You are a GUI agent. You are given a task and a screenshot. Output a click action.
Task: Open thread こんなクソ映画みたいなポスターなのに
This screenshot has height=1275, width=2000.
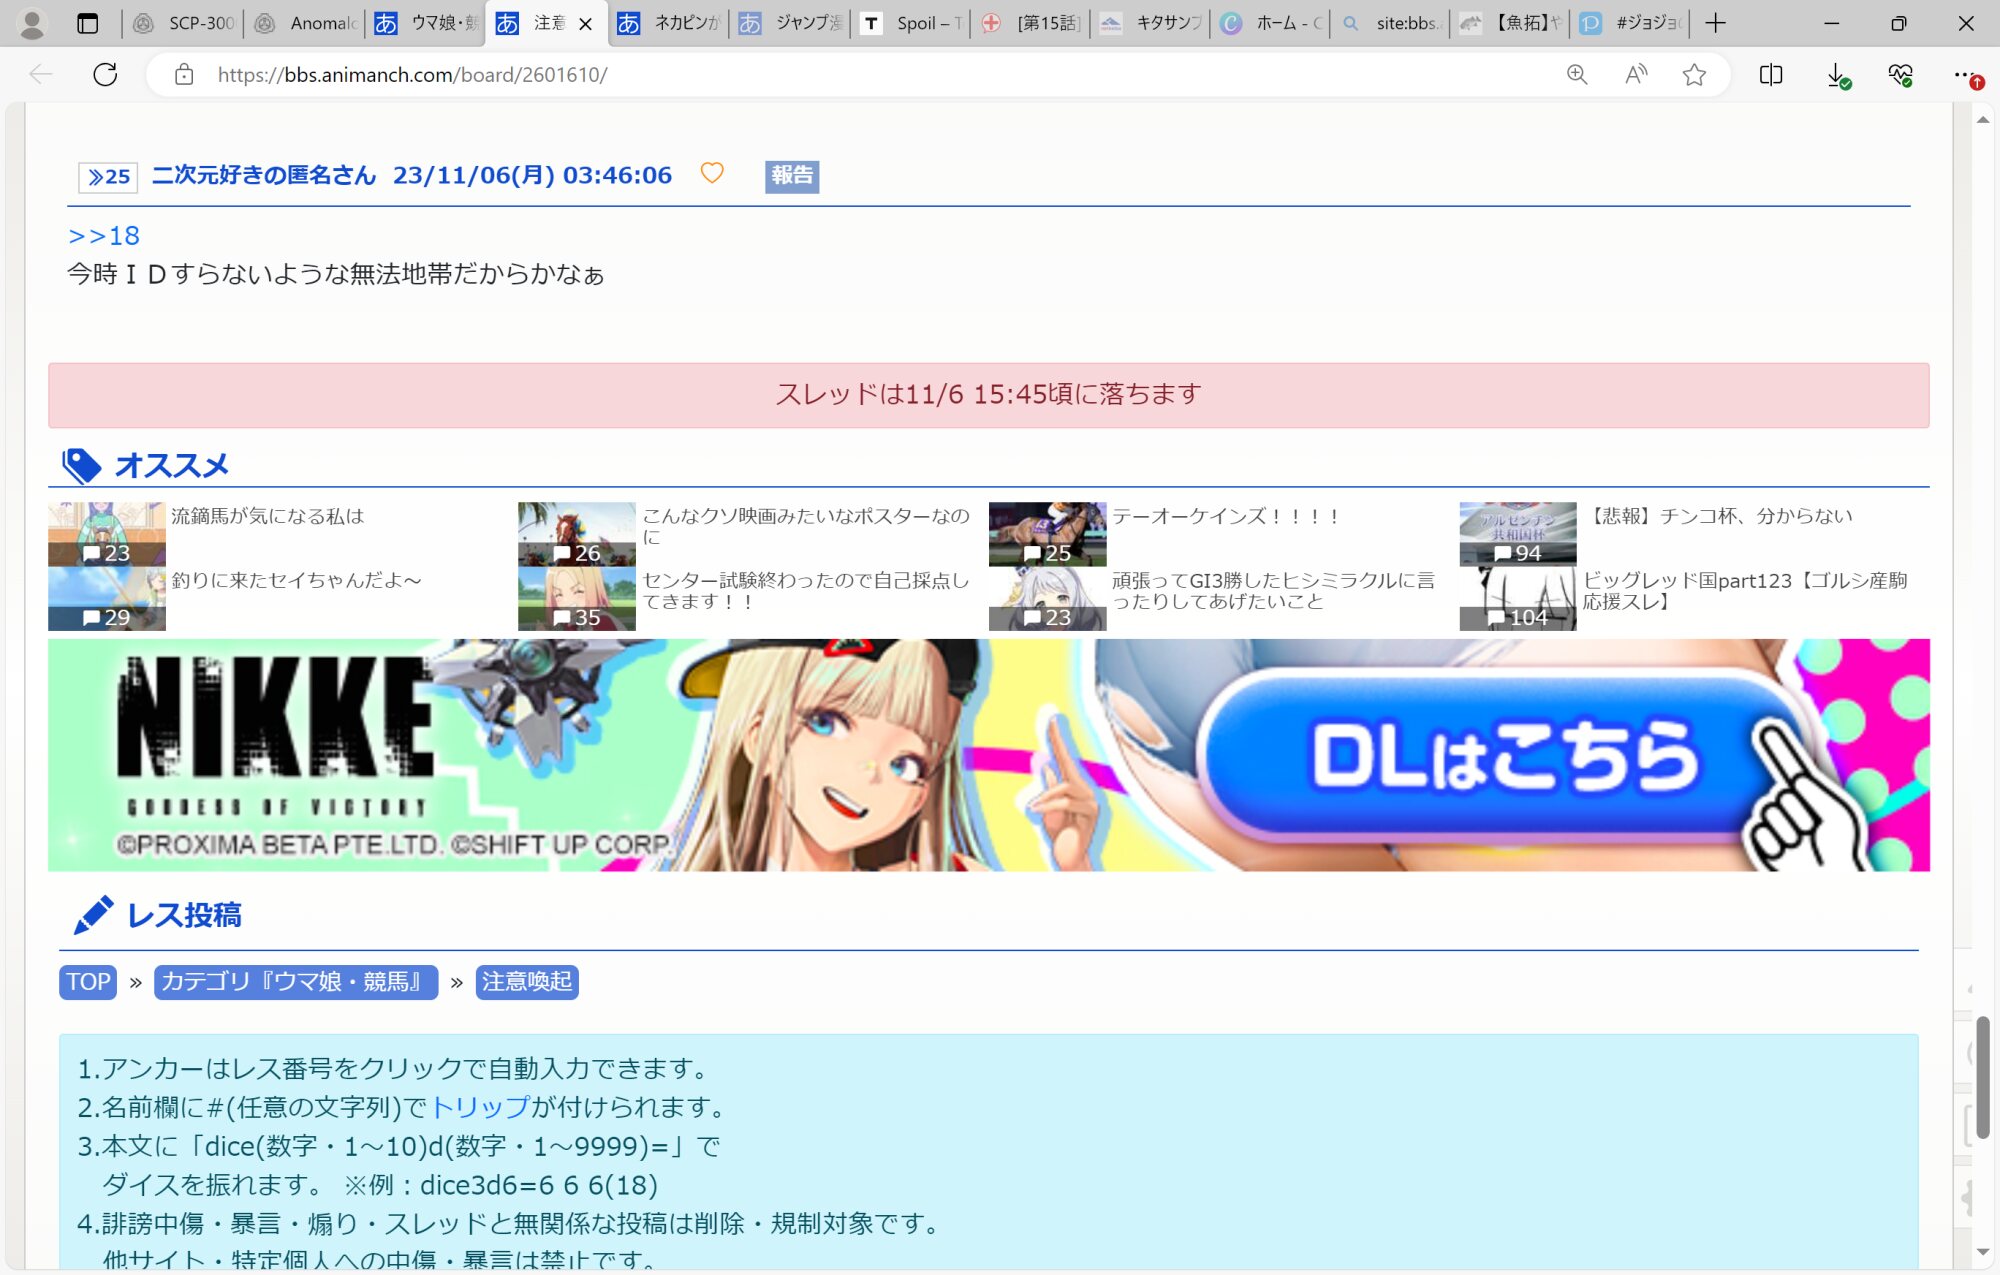(806, 526)
